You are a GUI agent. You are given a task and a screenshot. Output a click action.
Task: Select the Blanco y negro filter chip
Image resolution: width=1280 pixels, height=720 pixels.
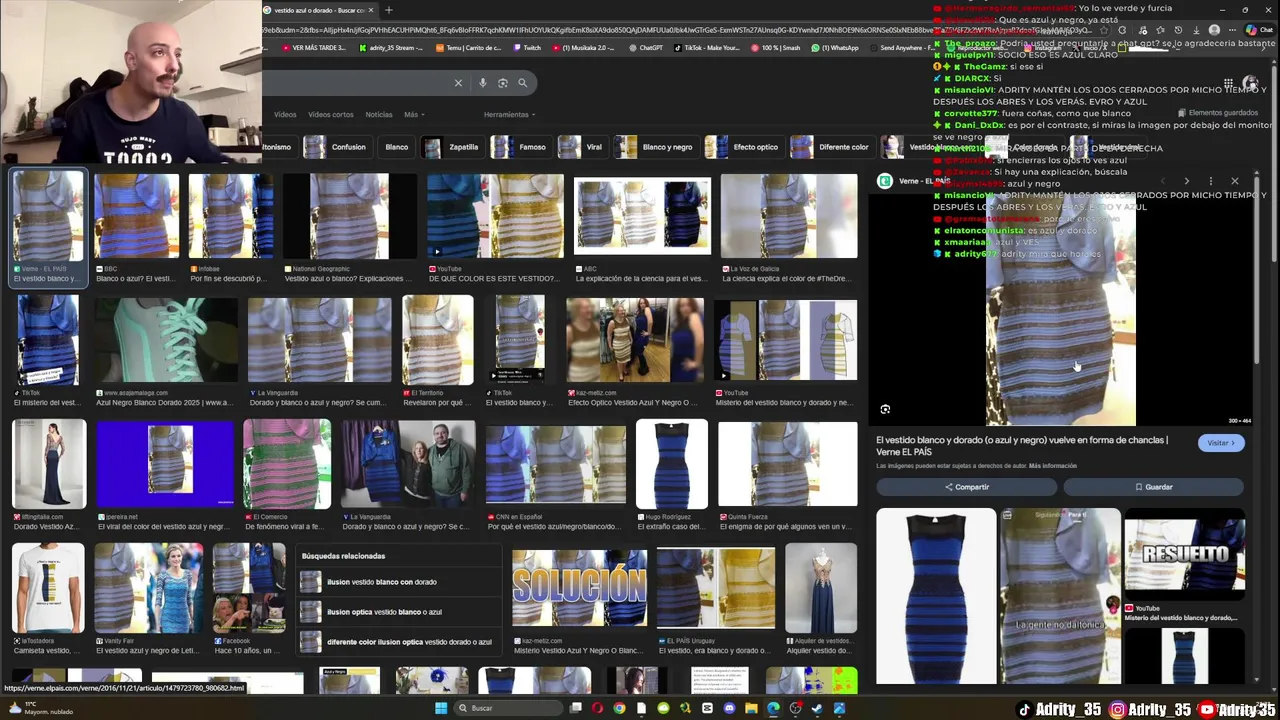(x=656, y=147)
